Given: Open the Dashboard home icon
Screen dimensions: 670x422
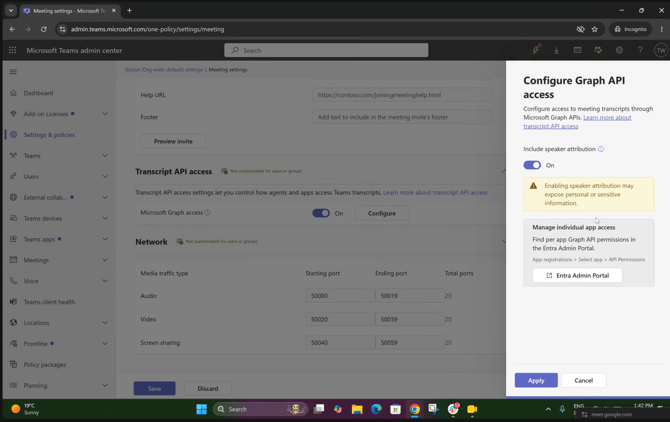Looking at the screenshot, I should click(13, 93).
